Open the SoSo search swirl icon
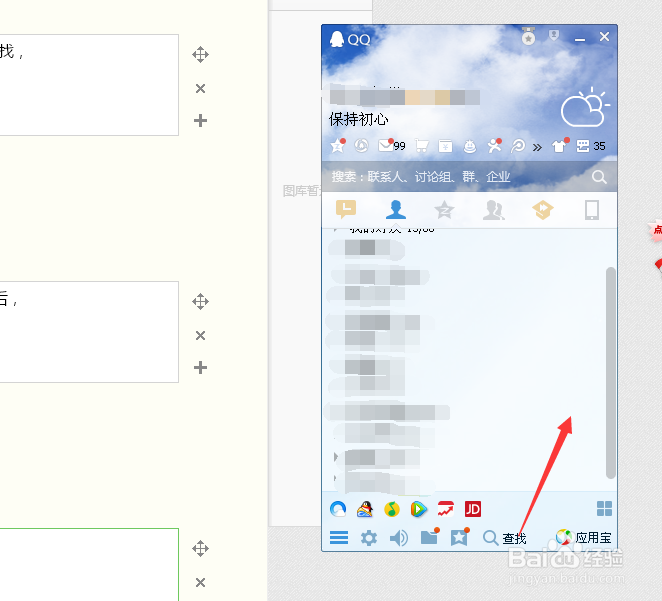 pyautogui.click(x=518, y=146)
